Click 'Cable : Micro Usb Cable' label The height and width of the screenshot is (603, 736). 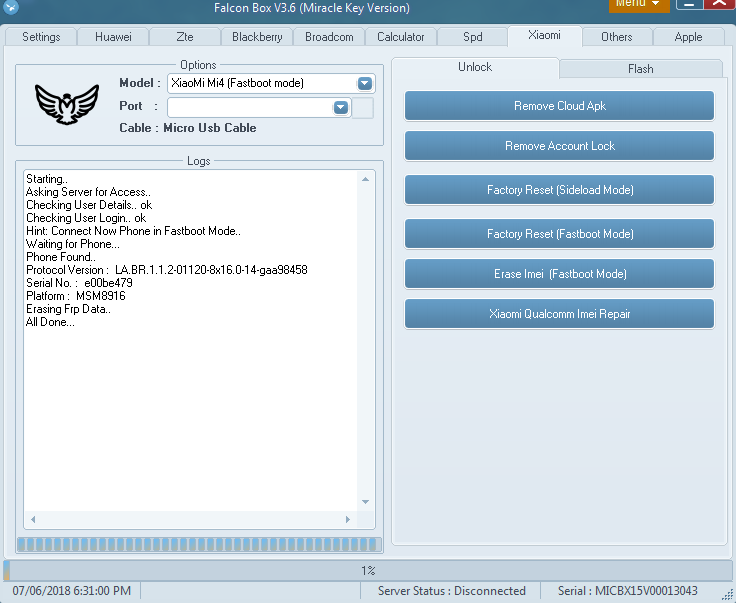click(188, 128)
